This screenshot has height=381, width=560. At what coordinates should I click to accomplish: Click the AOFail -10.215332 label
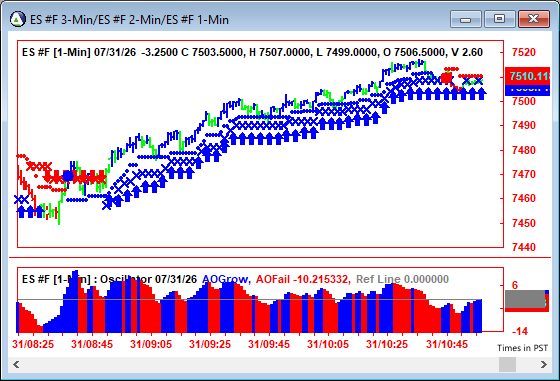tap(303, 279)
